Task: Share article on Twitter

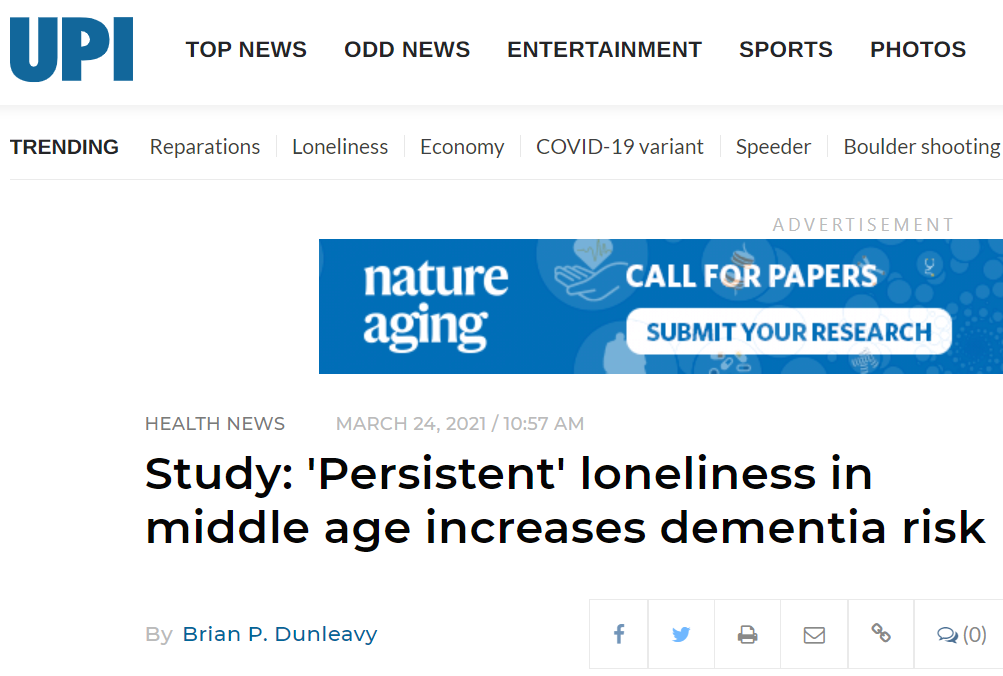Action: (x=681, y=634)
